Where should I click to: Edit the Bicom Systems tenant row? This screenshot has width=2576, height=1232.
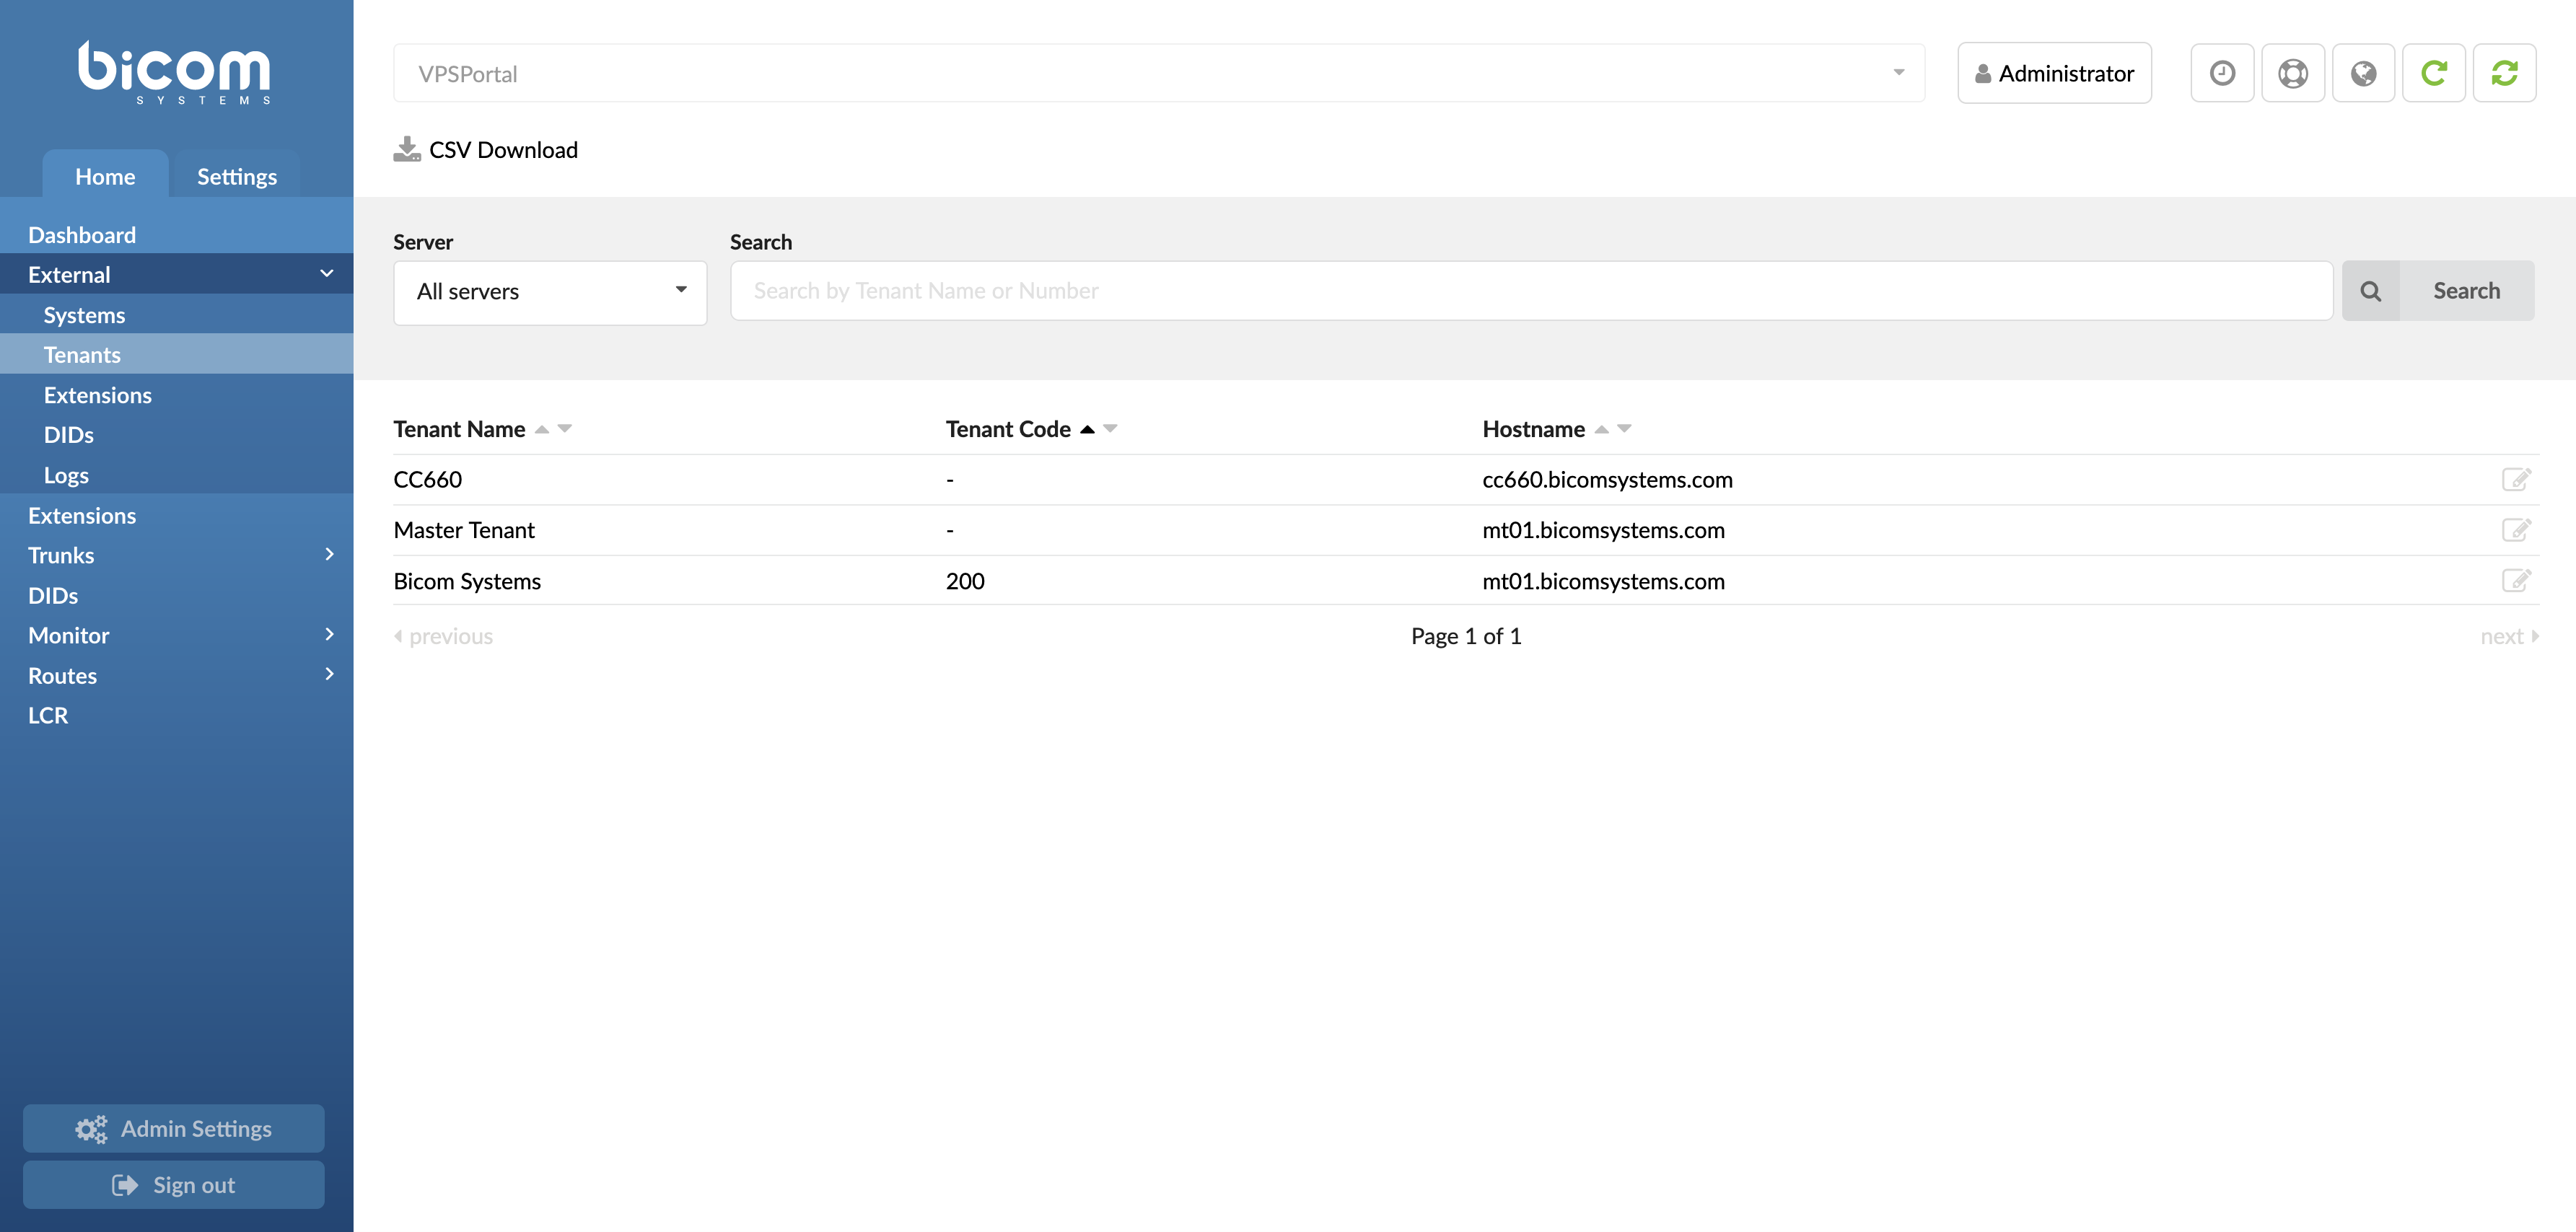click(2516, 581)
